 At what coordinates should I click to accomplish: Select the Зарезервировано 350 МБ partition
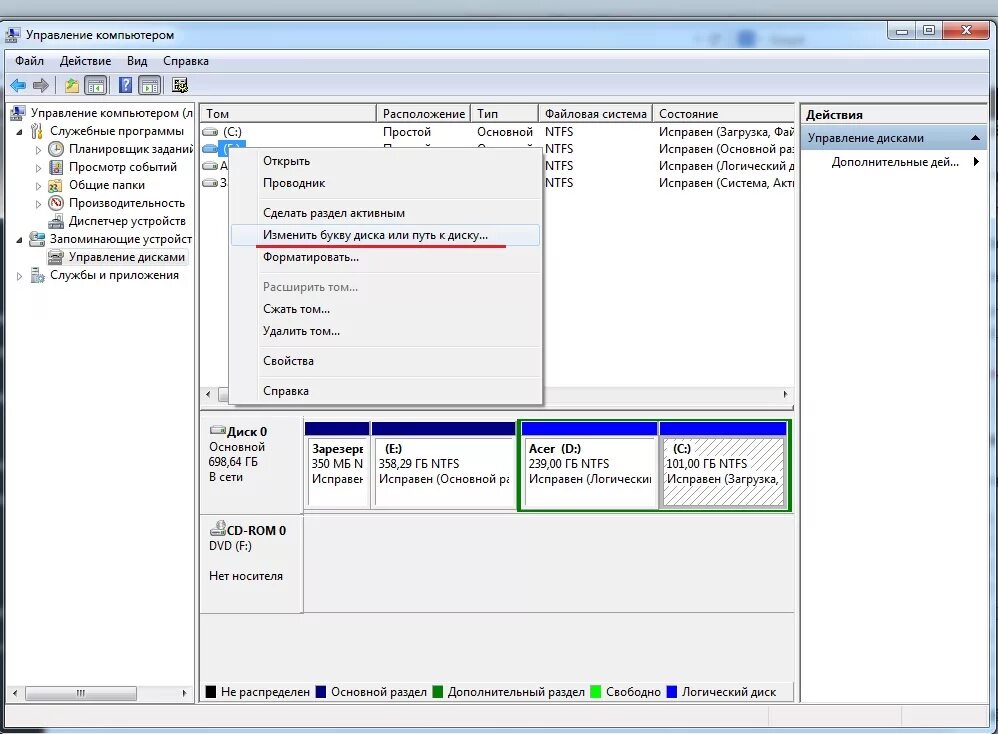point(337,465)
